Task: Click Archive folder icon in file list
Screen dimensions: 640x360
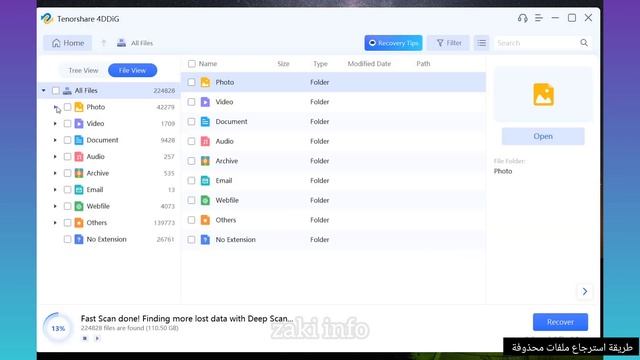Action: [205, 161]
